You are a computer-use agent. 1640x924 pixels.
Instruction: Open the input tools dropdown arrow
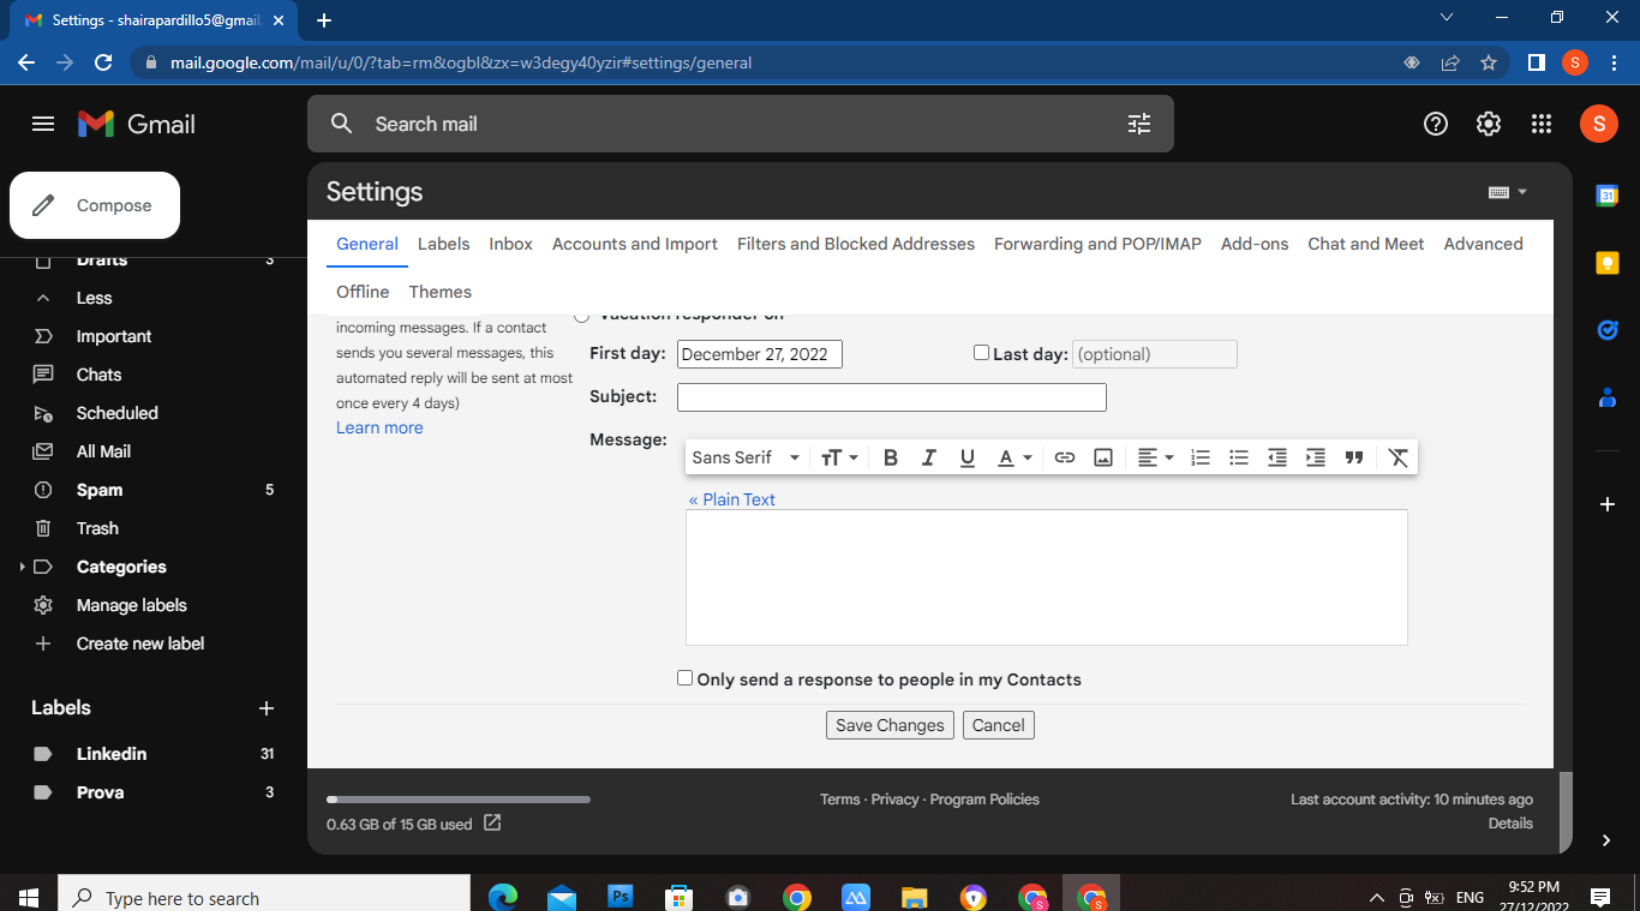pyautogui.click(x=1522, y=192)
